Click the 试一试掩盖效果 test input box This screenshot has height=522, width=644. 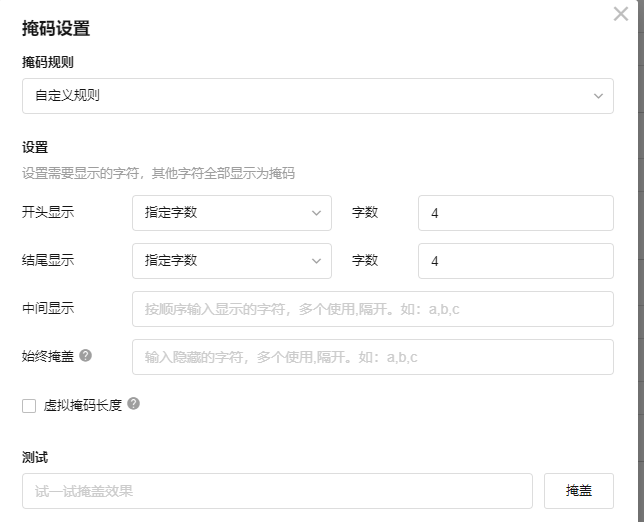click(x=277, y=491)
